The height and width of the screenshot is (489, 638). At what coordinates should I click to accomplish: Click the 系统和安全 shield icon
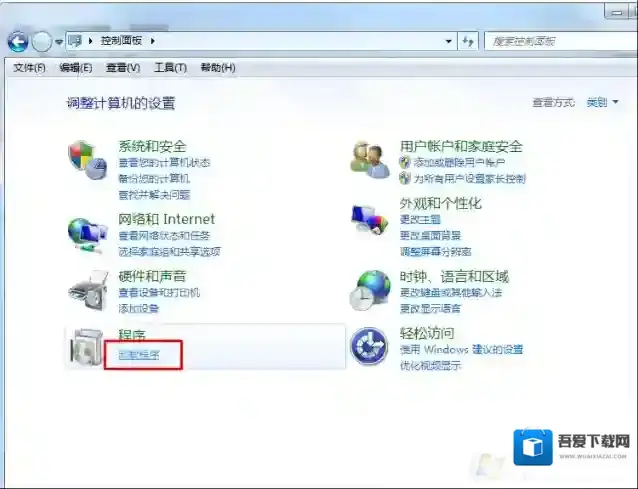click(x=87, y=160)
